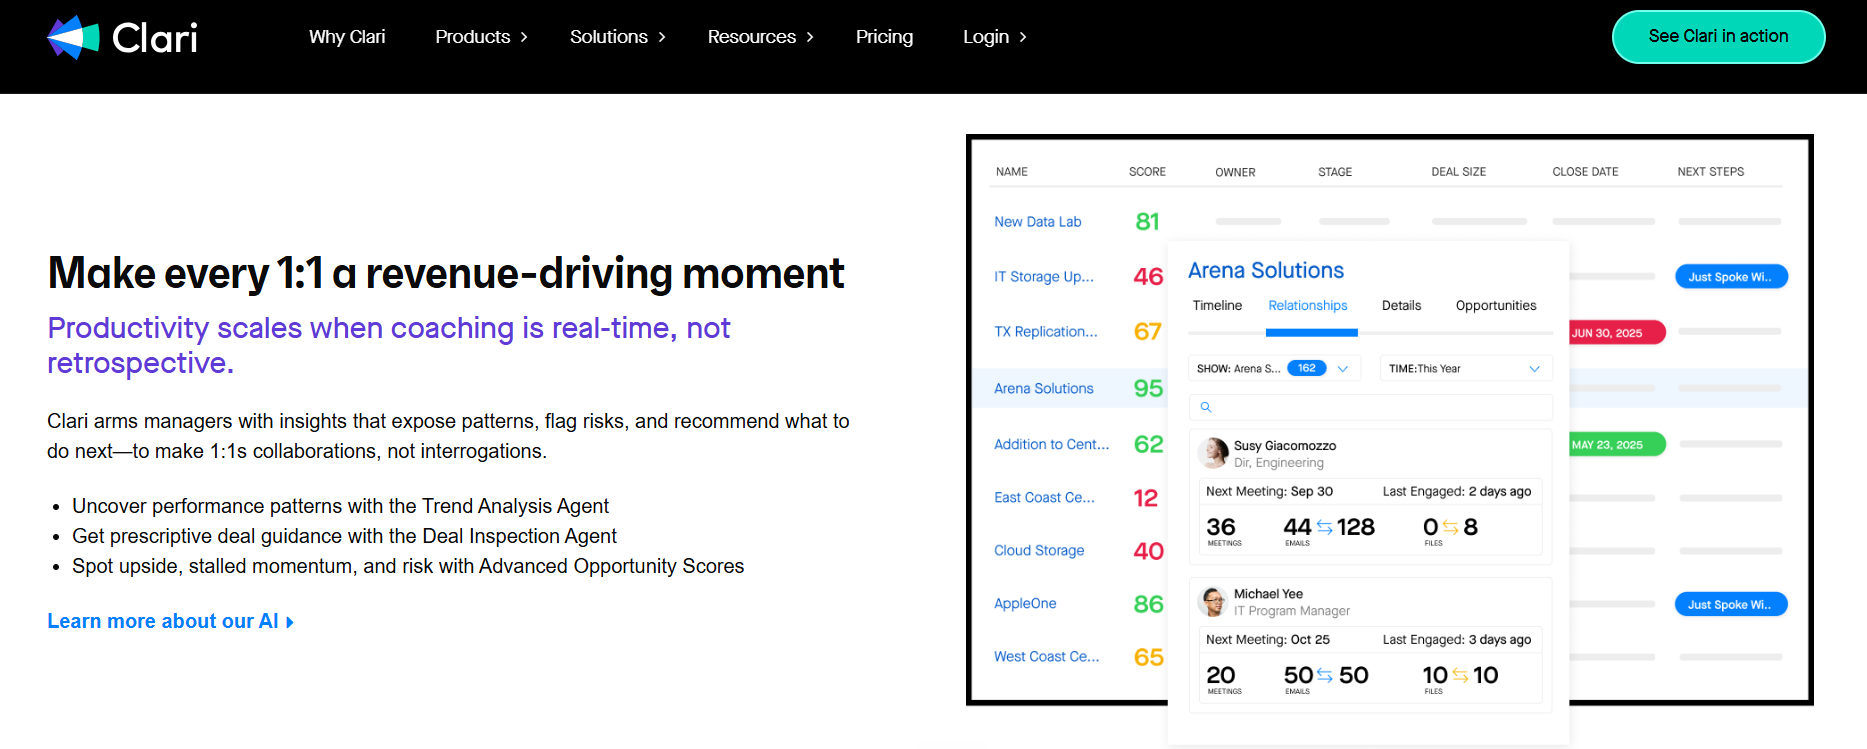Click Susy's emails exchange arrows icon
Image resolution: width=1867 pixels, height=749 pixels.
point(1324,527)
